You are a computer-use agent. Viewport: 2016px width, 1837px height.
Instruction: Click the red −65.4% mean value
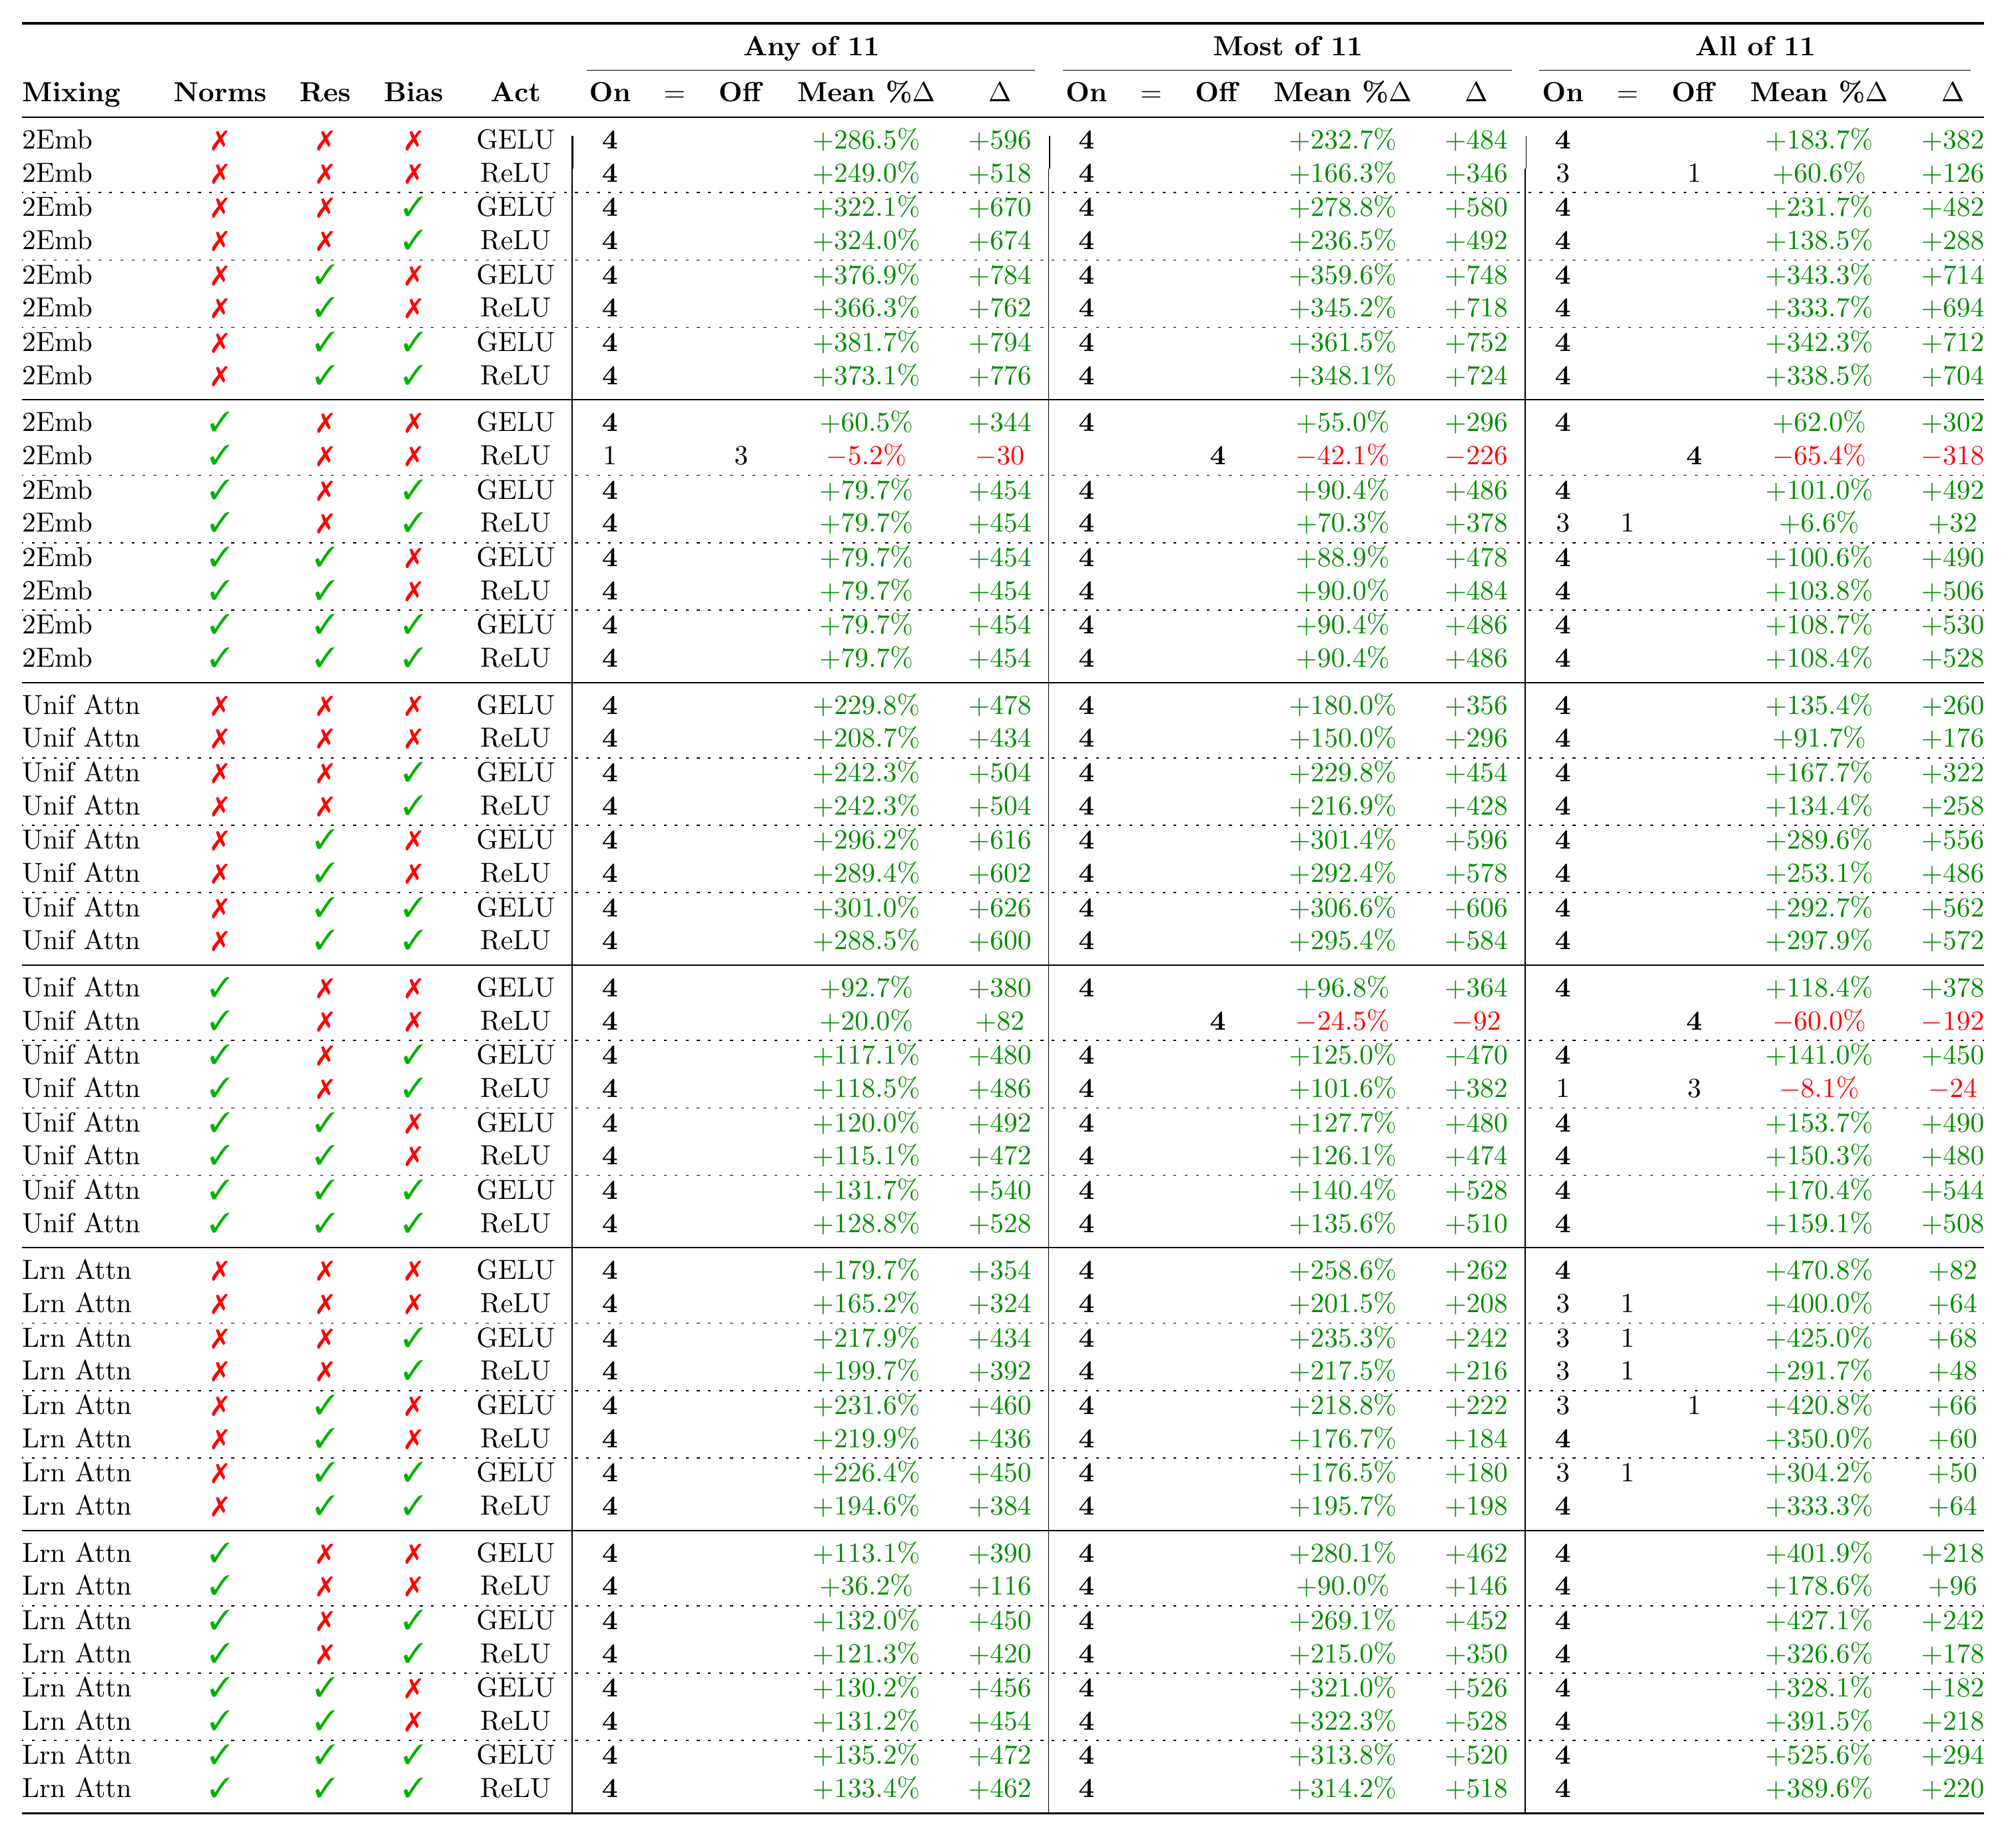point(1818,457)
